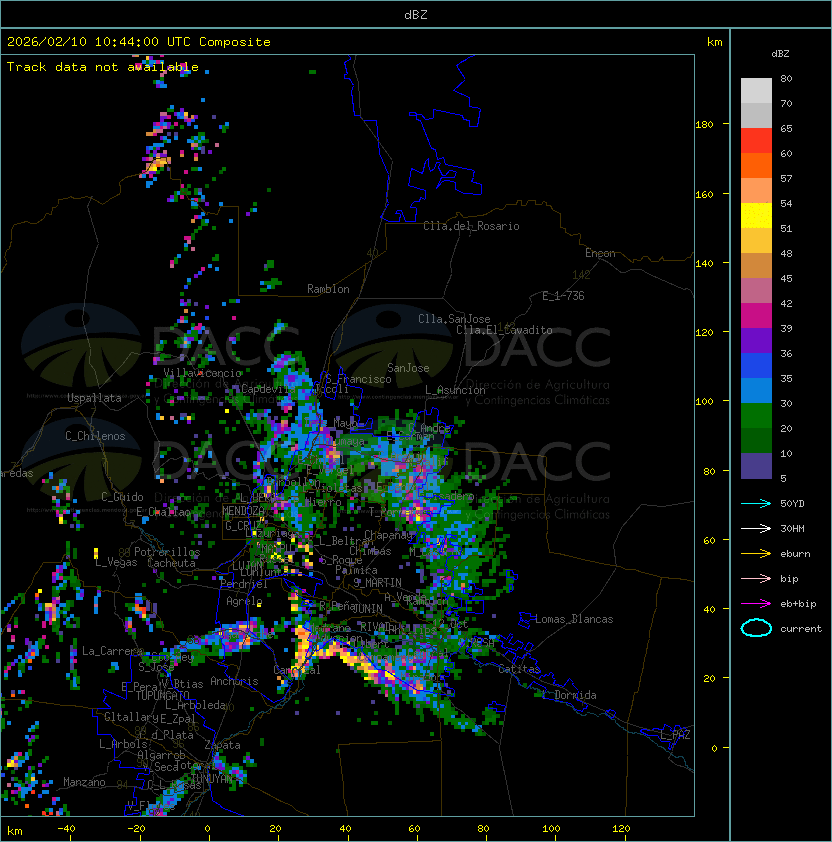Screen dimensions: 832x842
Task: Click the 'Track data not available' message
Action: tap(103, 67)
